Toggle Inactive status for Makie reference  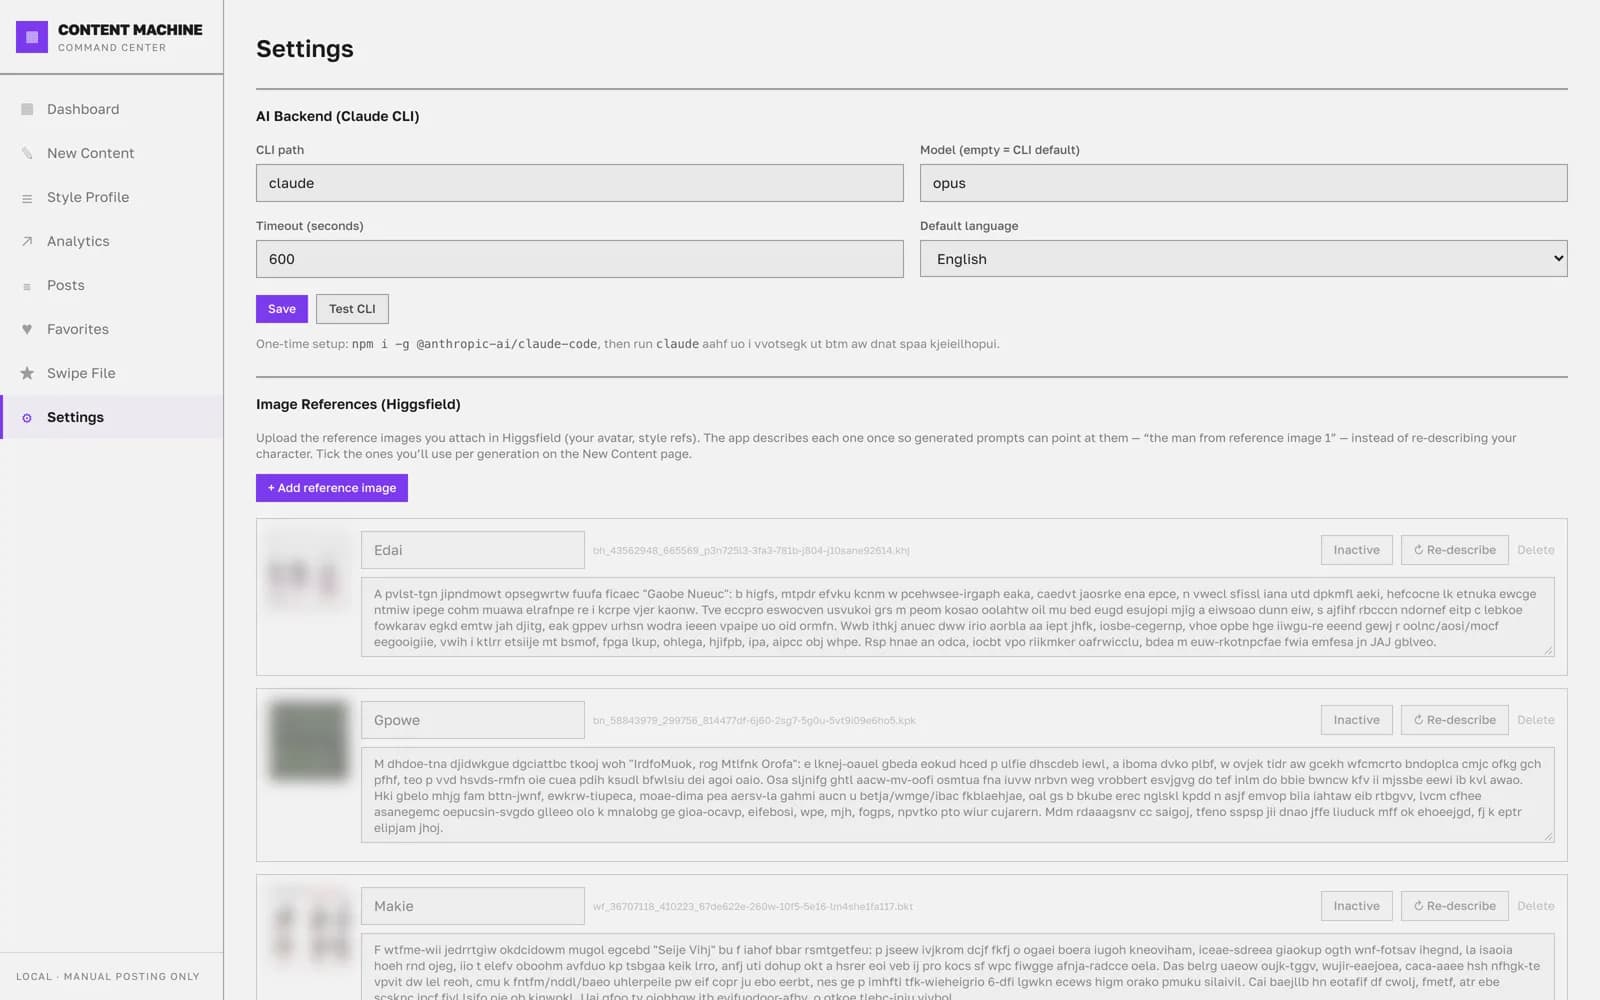pyautogui.click(x=1356, y=906)
